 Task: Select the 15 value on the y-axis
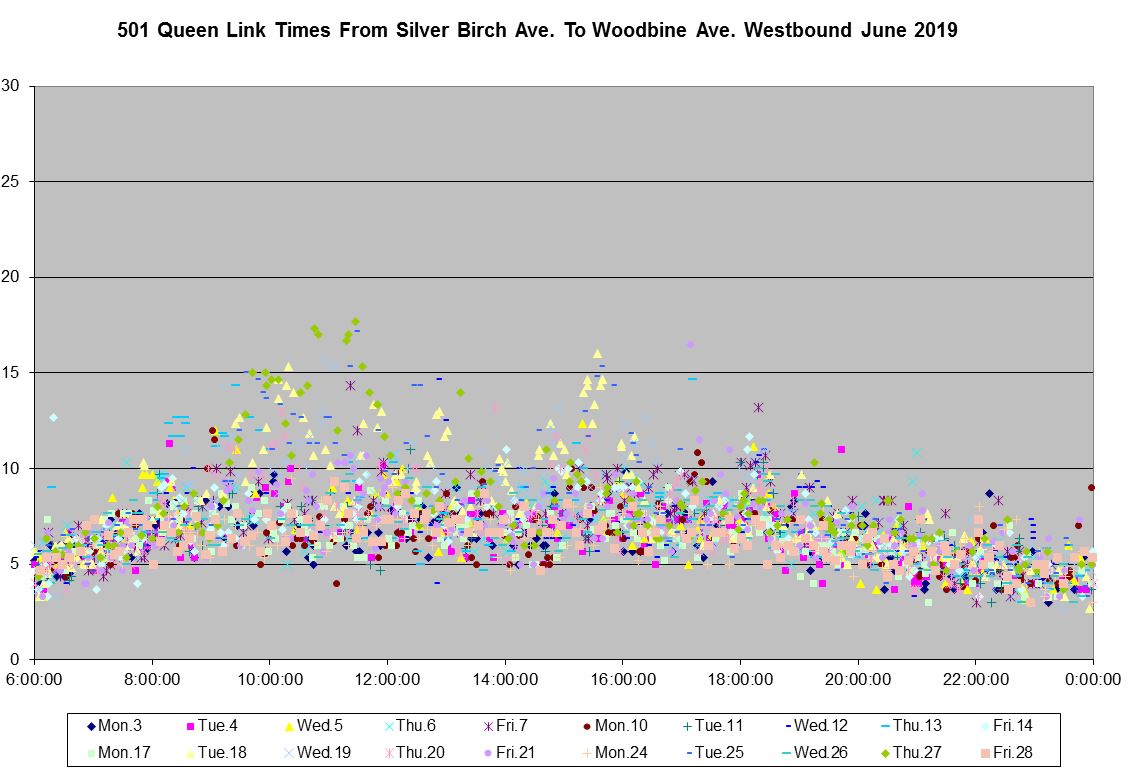(x=11, y=373)
